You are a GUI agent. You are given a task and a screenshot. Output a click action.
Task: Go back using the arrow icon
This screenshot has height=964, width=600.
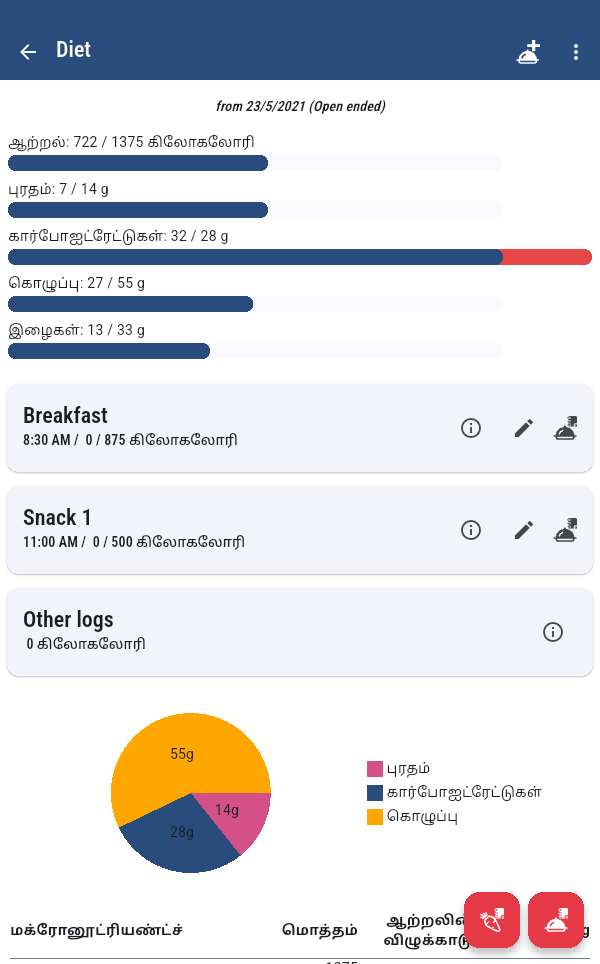tap(28, 52)
